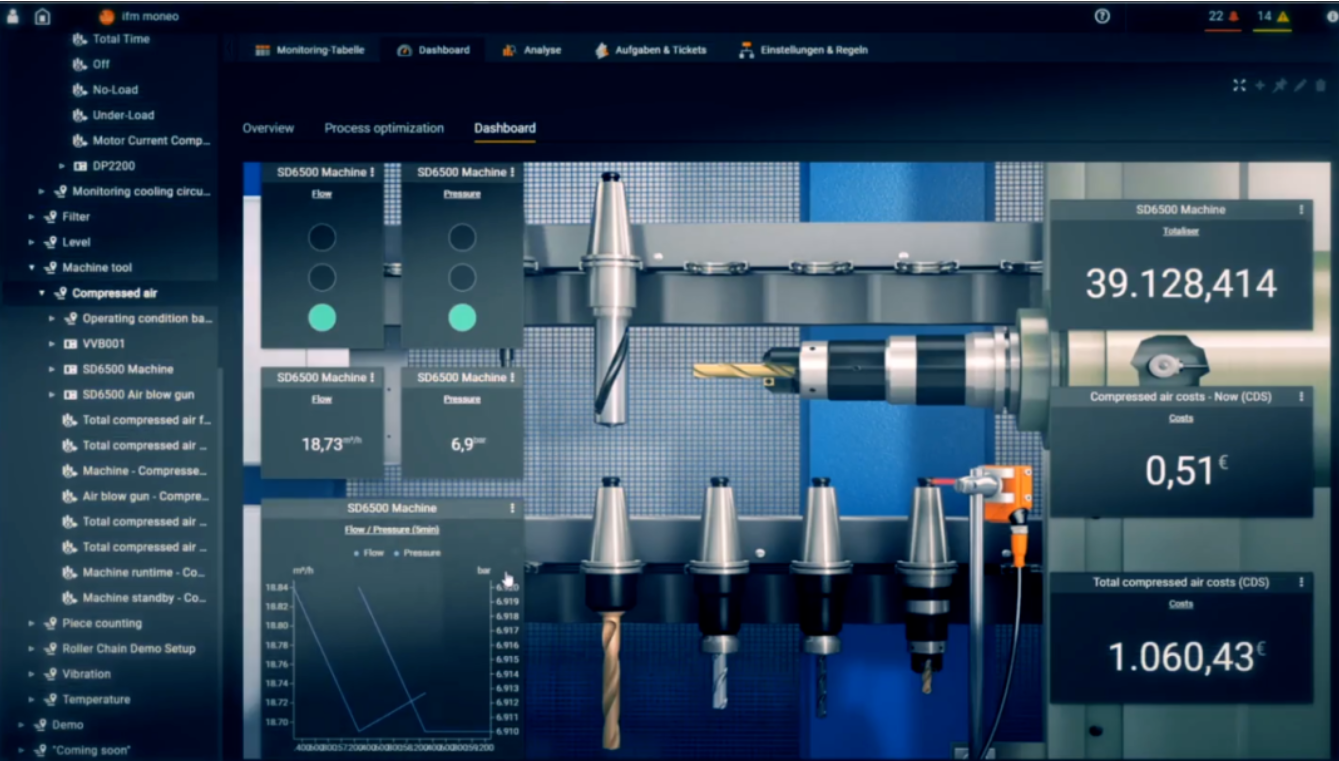Screen dimensions: 1339x761
Task: Expand the Filter tree node
Action: tap(32, 217)
